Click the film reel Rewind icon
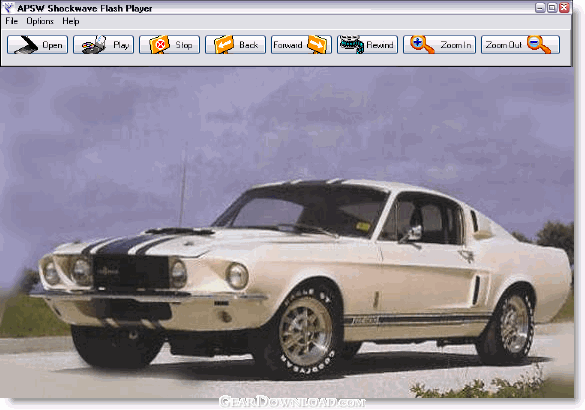The width and height of the screenshot is (585, 410). (x=351, y=45)
